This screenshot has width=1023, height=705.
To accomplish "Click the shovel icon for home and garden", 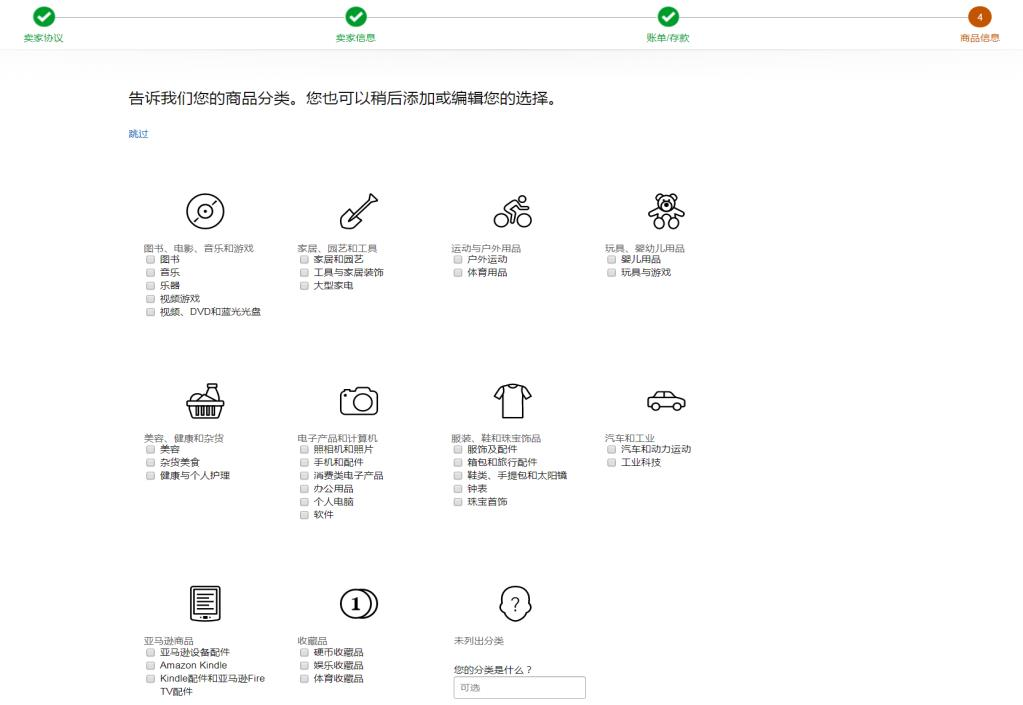I will pyautogui.click(x=359, y=211).
